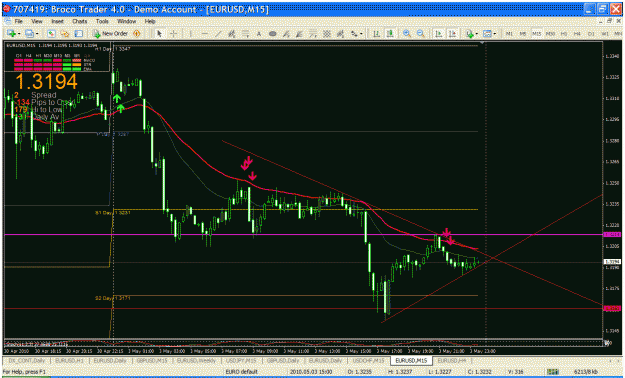Switch to the GBPUSD,Daily chart tab
The height and width of the screenshot is (378, 625).
tap(283, 360)
